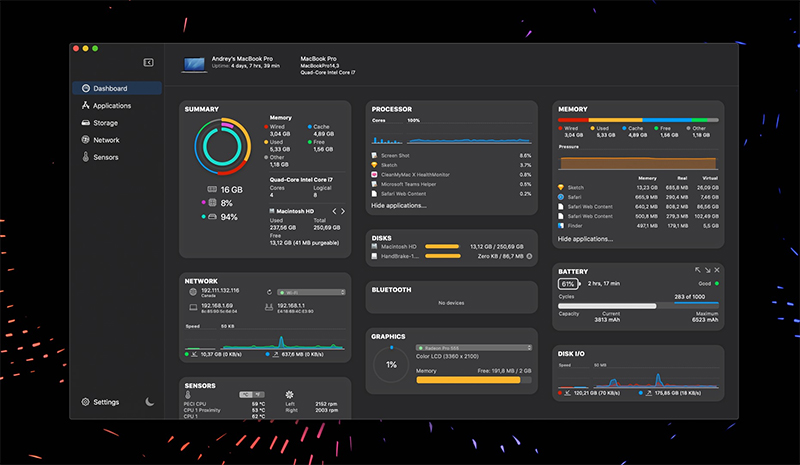Open the Radeon Pro 555 graphics dropdown
800x465 pixels.
coord(474,348)
